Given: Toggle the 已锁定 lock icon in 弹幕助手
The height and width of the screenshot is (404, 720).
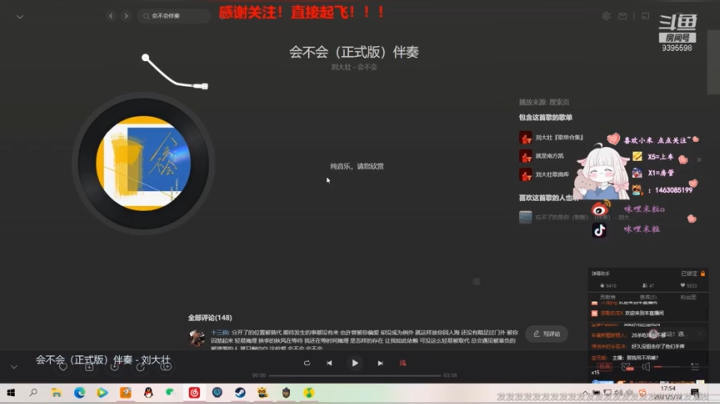Looking at the screenshot, I should pyautogui.click(x=703, y=274).
